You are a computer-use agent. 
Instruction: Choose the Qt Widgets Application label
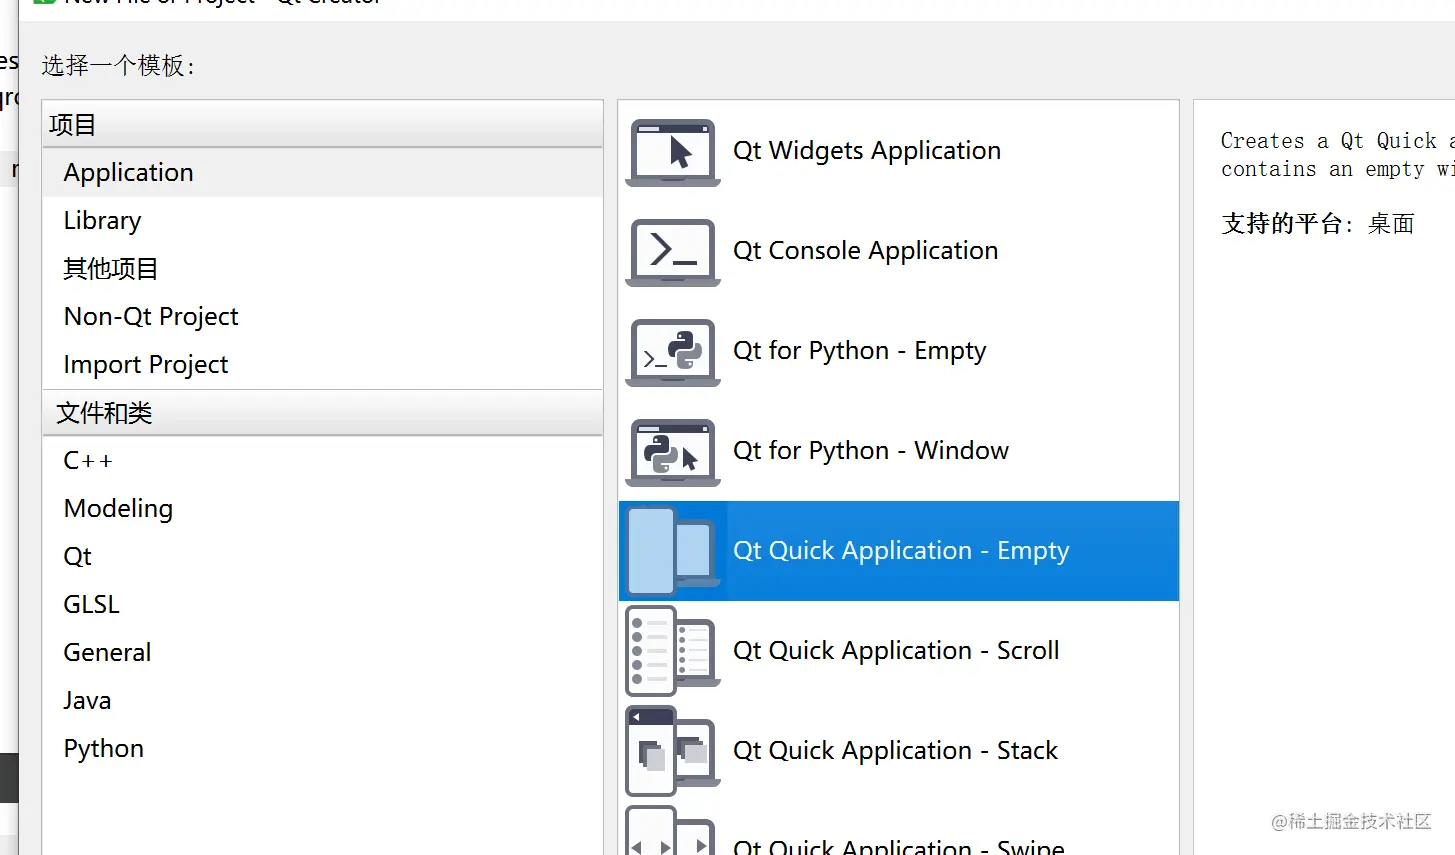pos(866,151)
